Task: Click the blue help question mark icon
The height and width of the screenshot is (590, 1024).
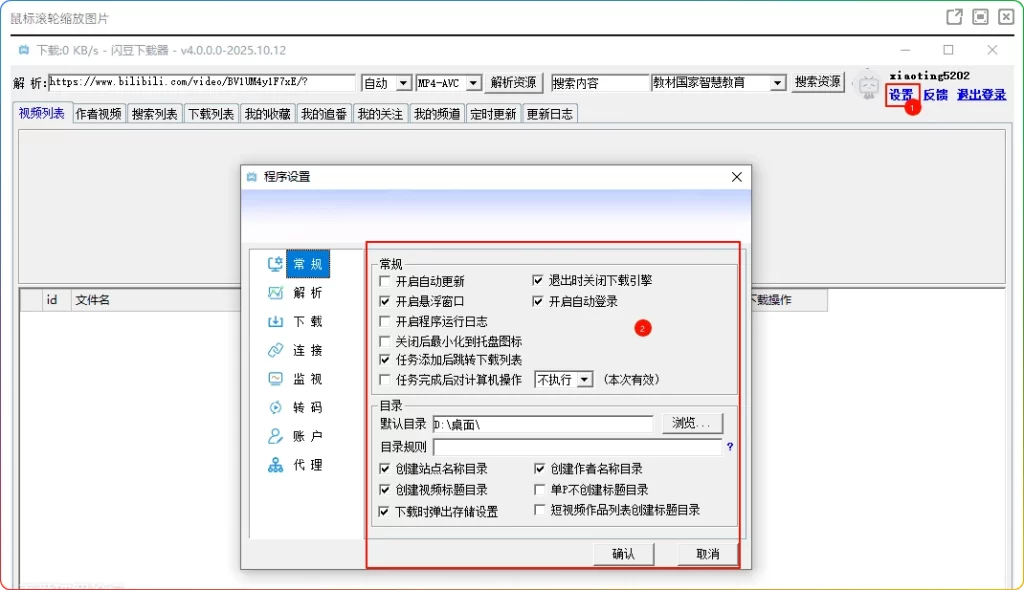Action: tap(730, 447)
